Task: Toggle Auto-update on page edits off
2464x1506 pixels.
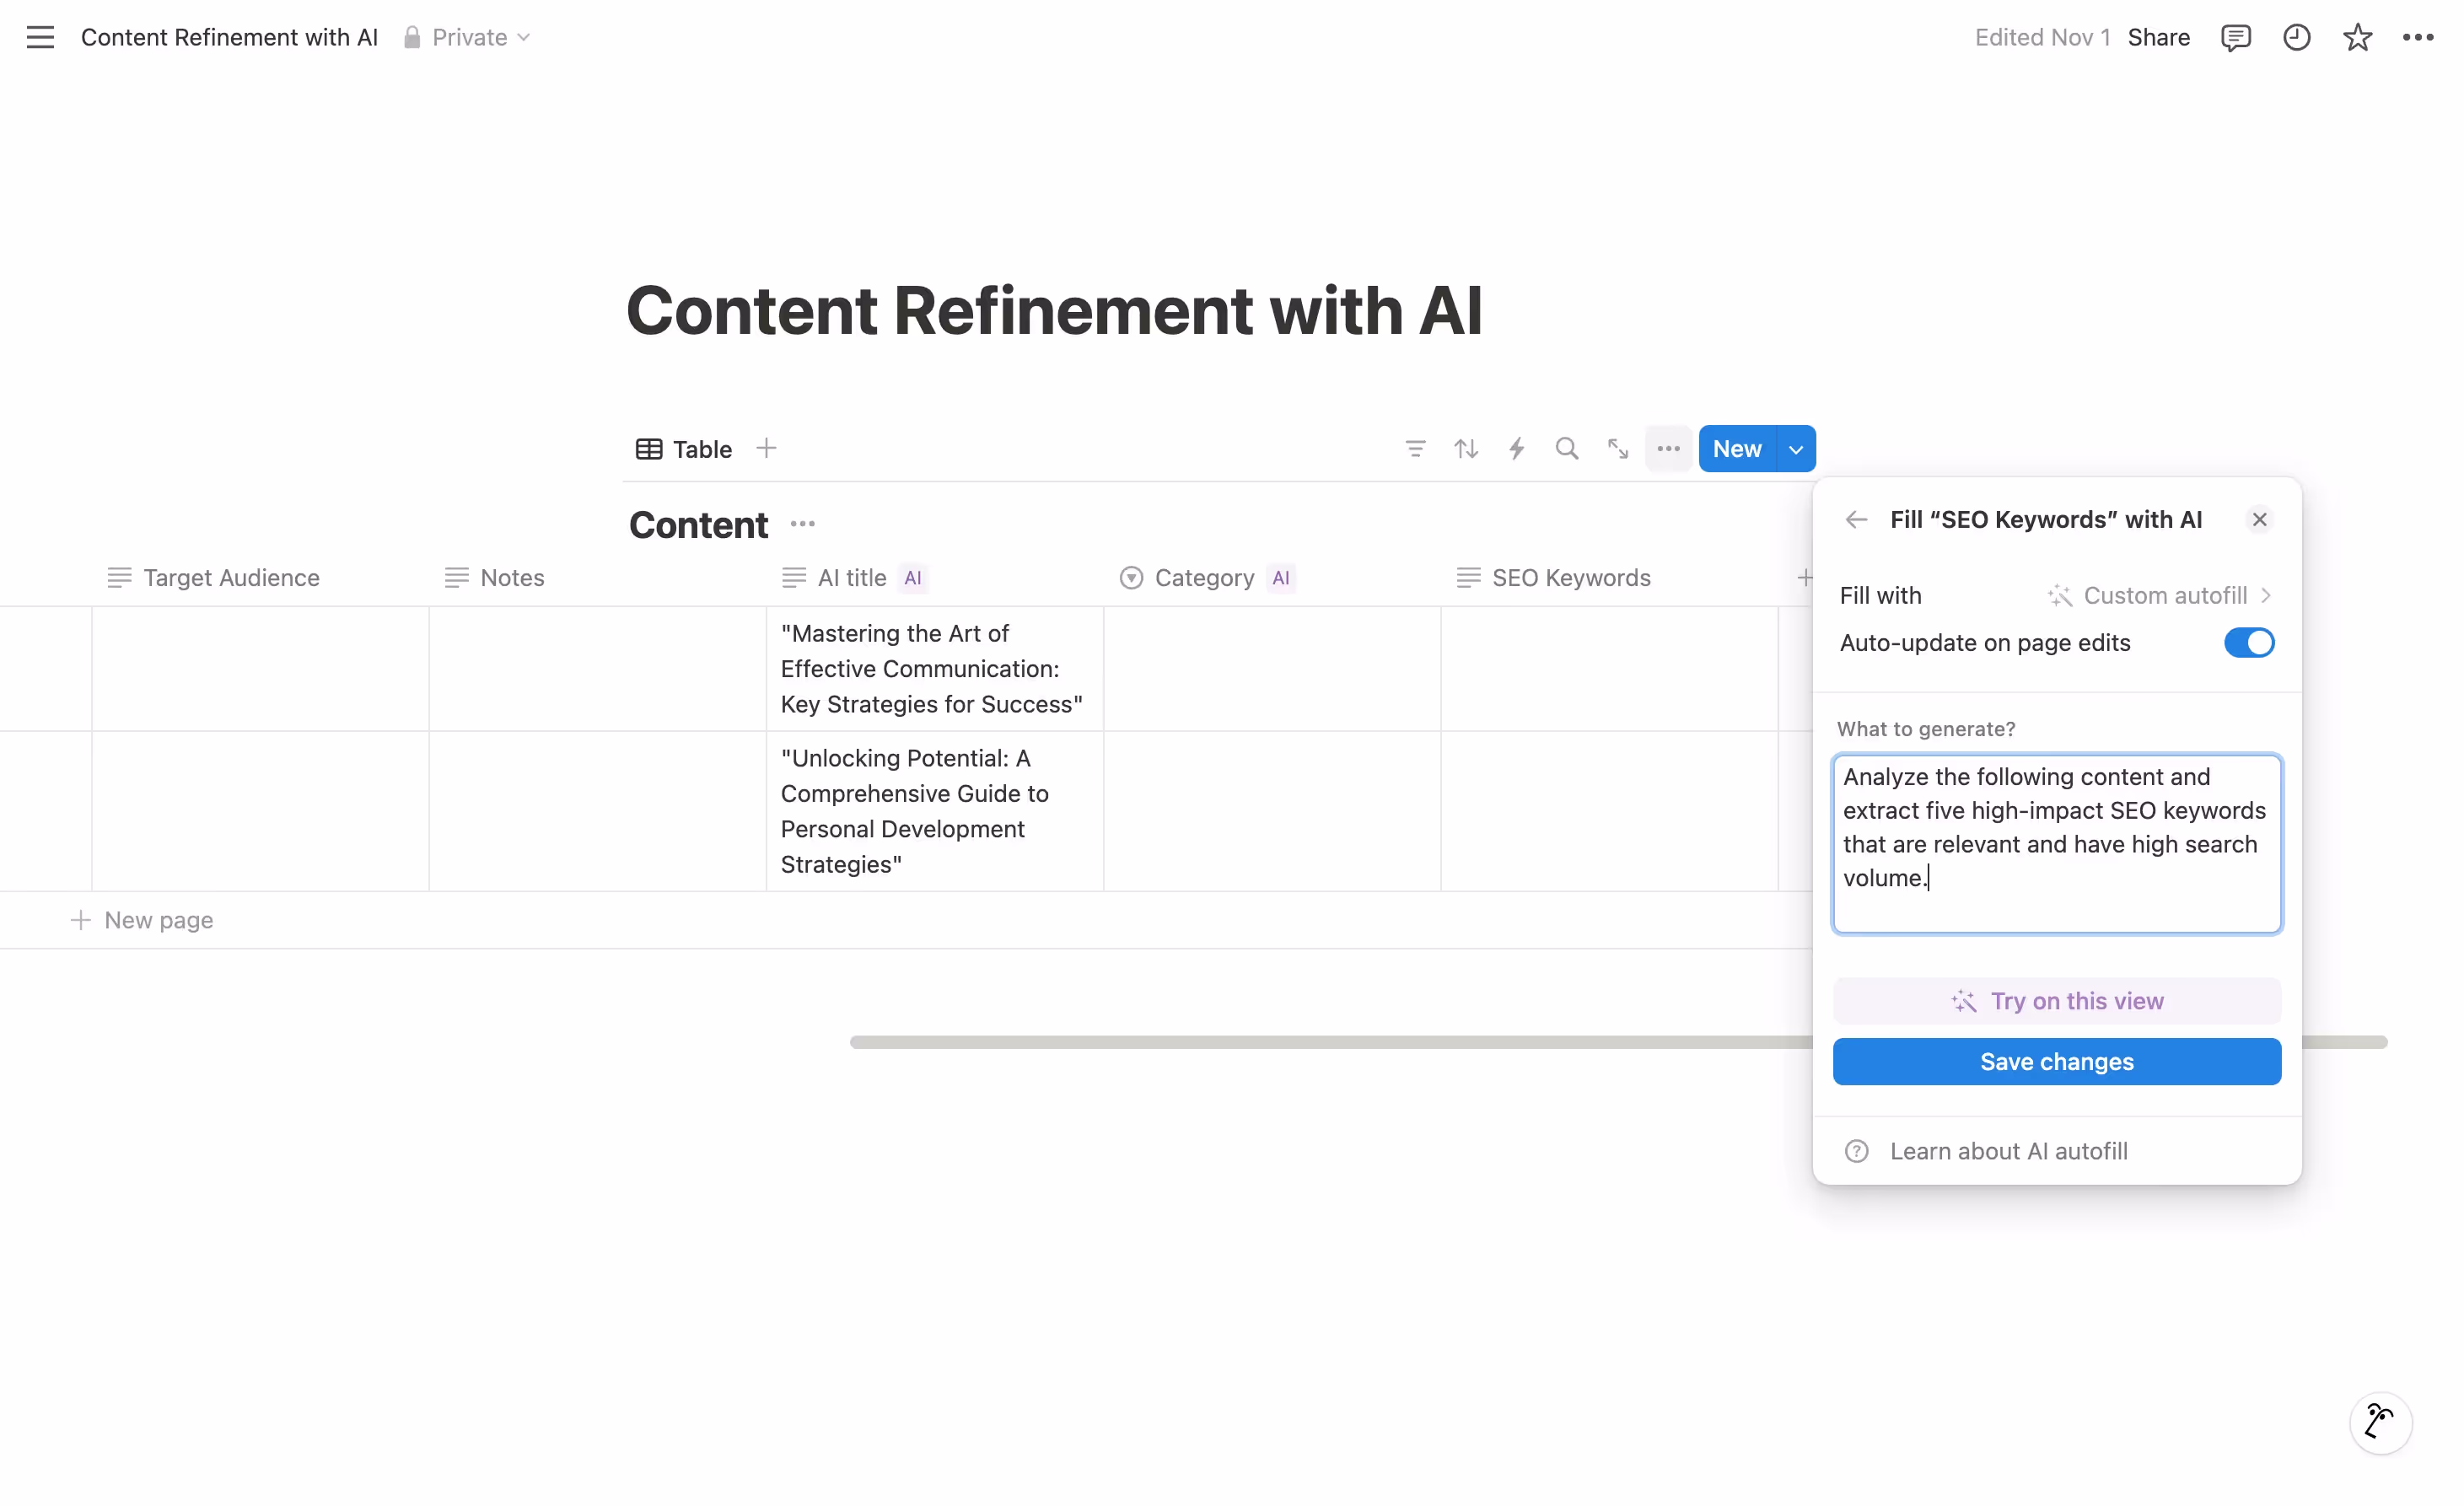Action: coord(2248,643)
